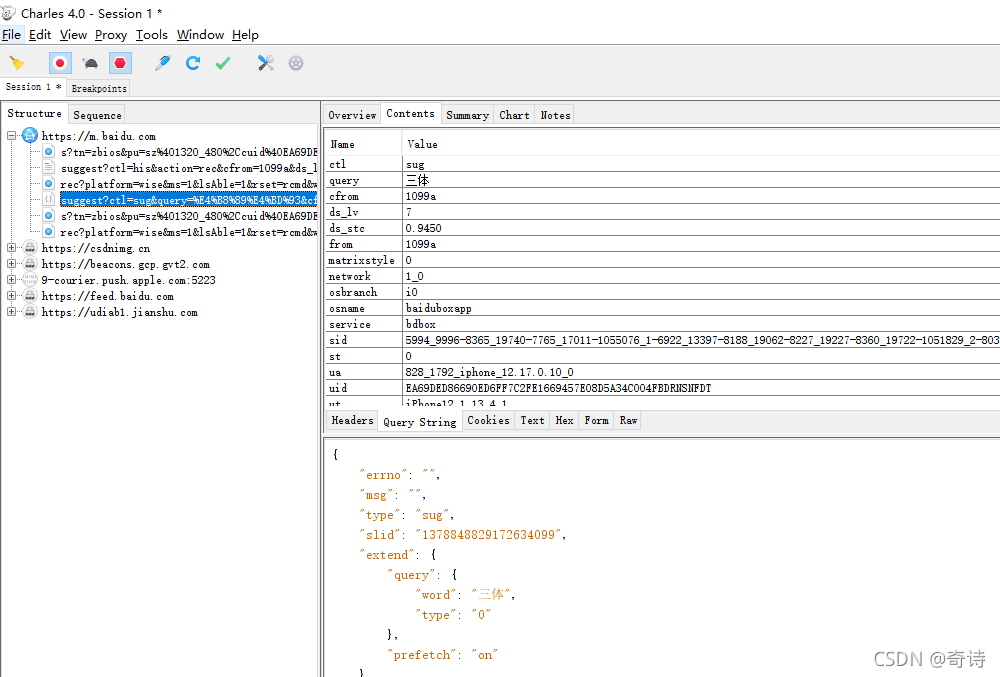Click the globe icon beside m.baidu.com
This screenshot has height=677, width=1000.
coord(30,135)
